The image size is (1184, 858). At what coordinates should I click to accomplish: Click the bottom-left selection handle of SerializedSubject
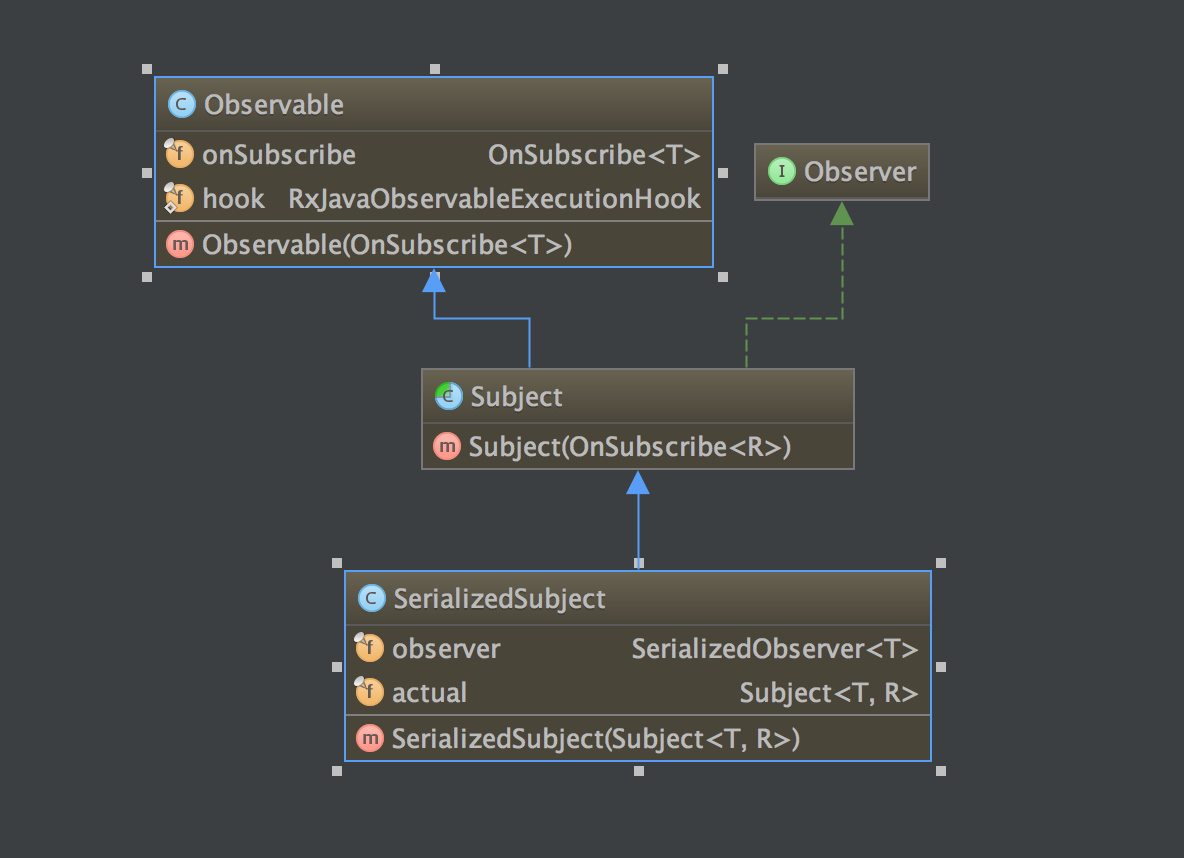click(337, 771)
